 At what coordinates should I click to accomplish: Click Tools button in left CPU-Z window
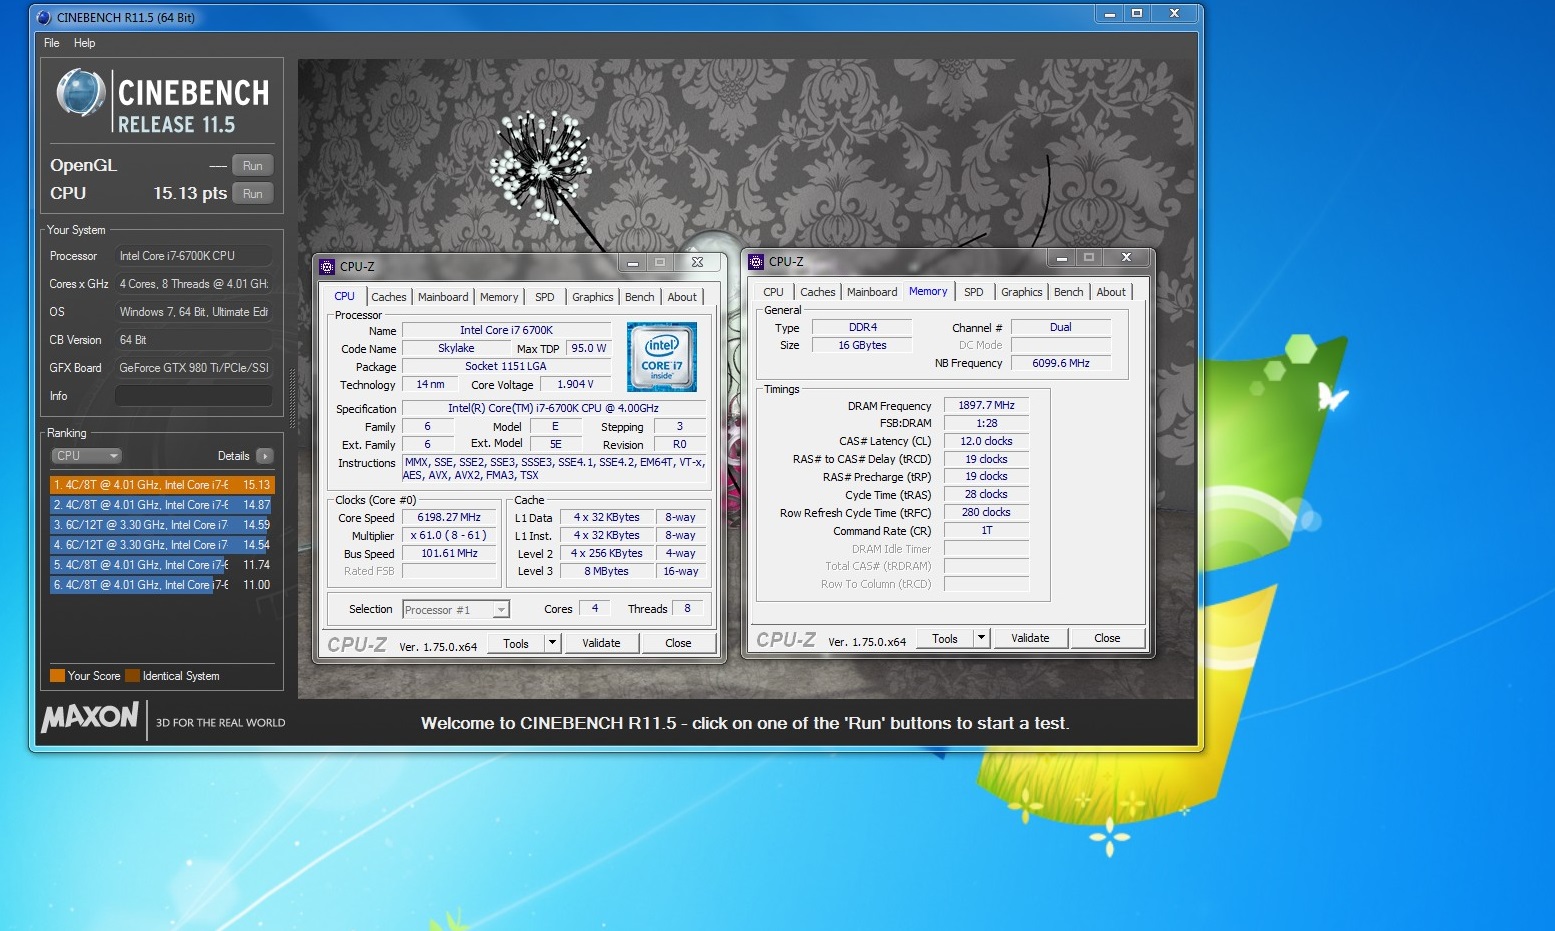point(516,644)
